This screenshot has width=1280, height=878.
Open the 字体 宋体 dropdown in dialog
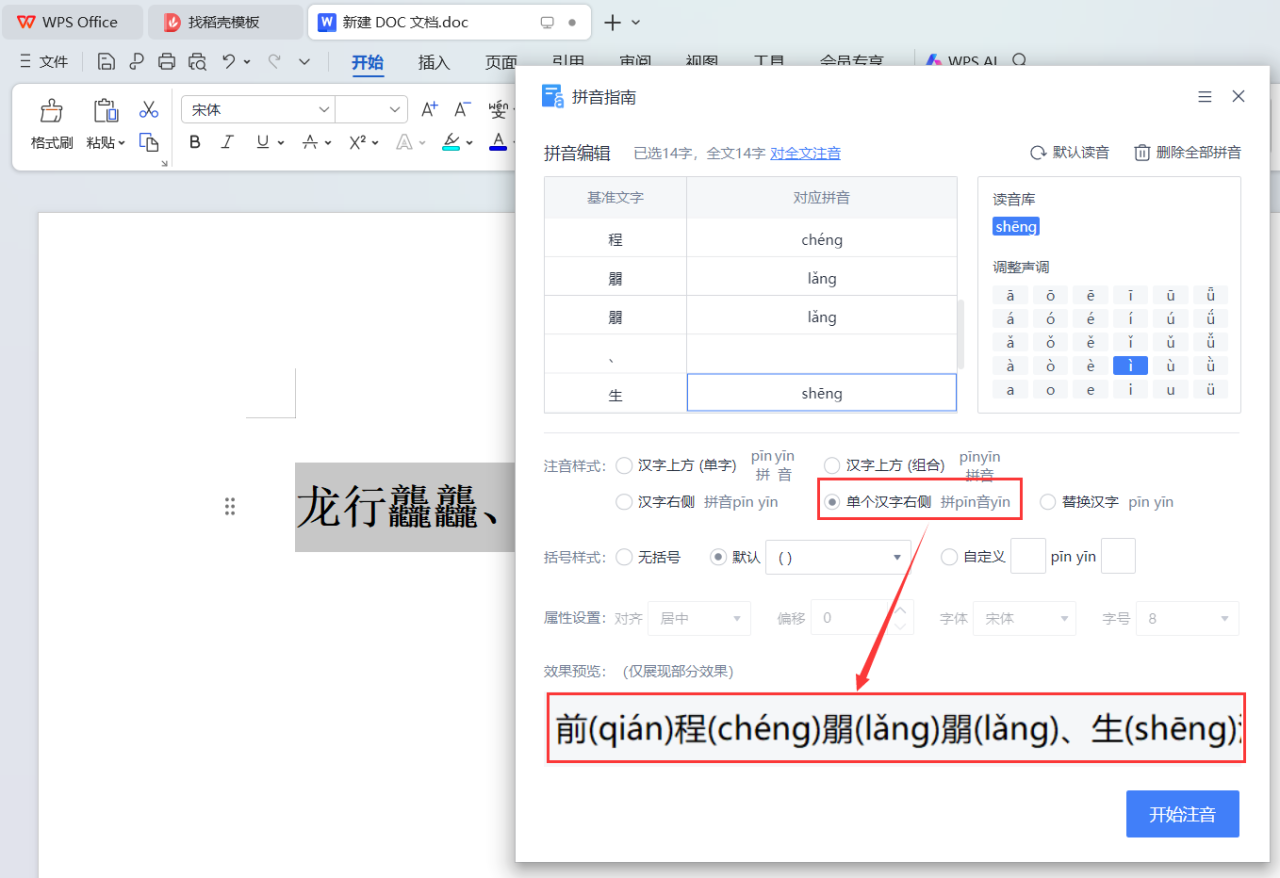click(x=1025, y=618)
